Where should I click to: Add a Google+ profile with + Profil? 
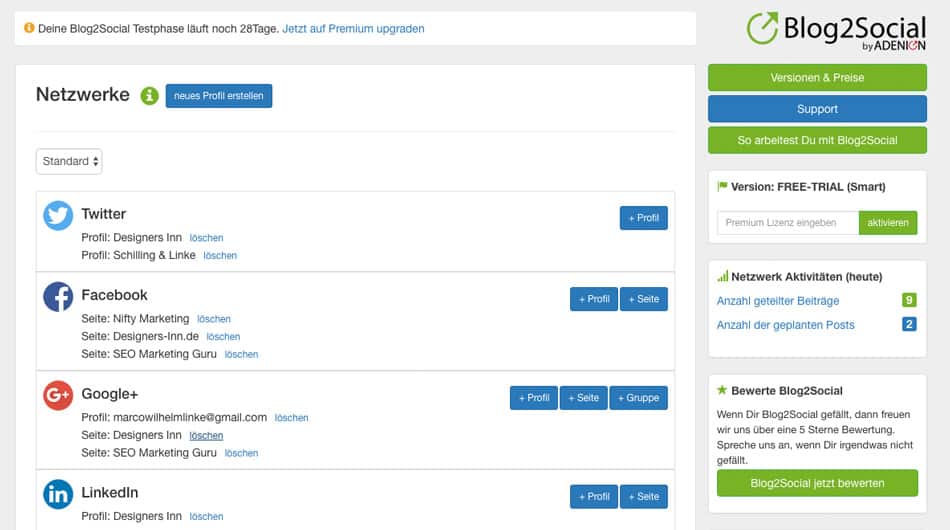click(x=534, y=398)
